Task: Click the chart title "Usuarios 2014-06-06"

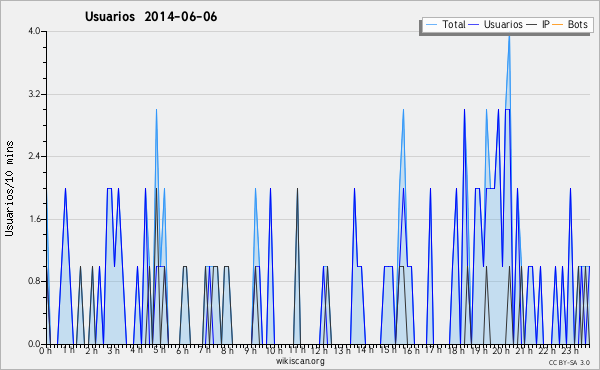Action: 151,17
